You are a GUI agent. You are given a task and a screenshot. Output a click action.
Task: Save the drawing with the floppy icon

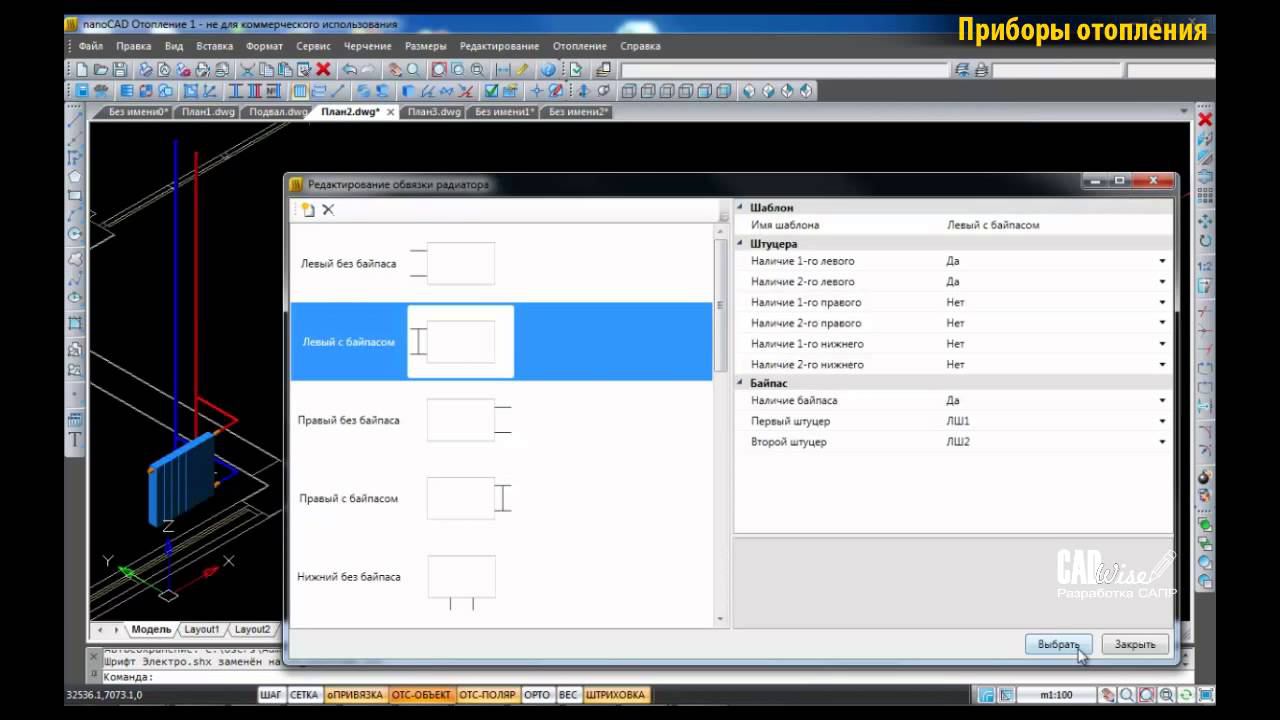[120, 70]
